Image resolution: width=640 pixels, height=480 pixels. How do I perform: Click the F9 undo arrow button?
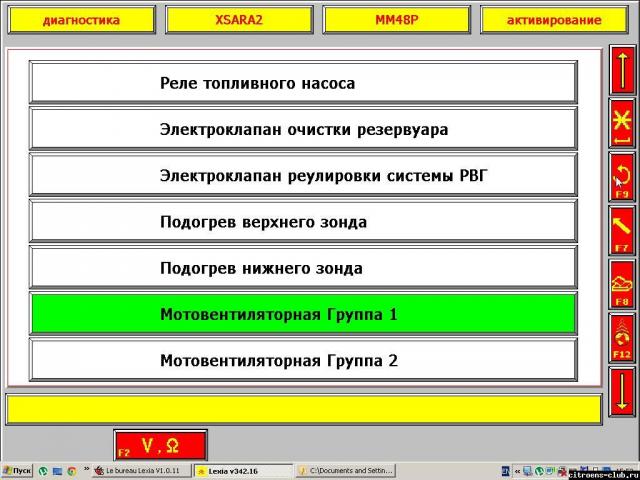click(622, 177)
